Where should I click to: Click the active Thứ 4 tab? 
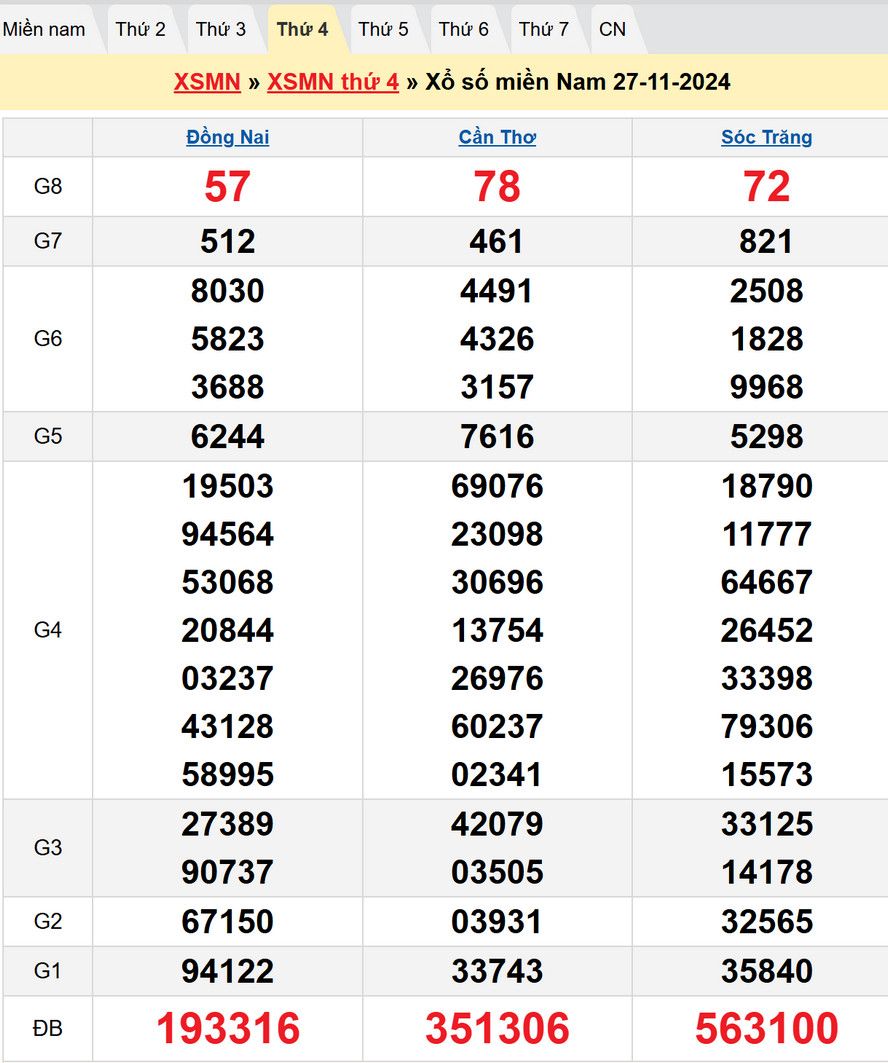click(x=302, y=29)
